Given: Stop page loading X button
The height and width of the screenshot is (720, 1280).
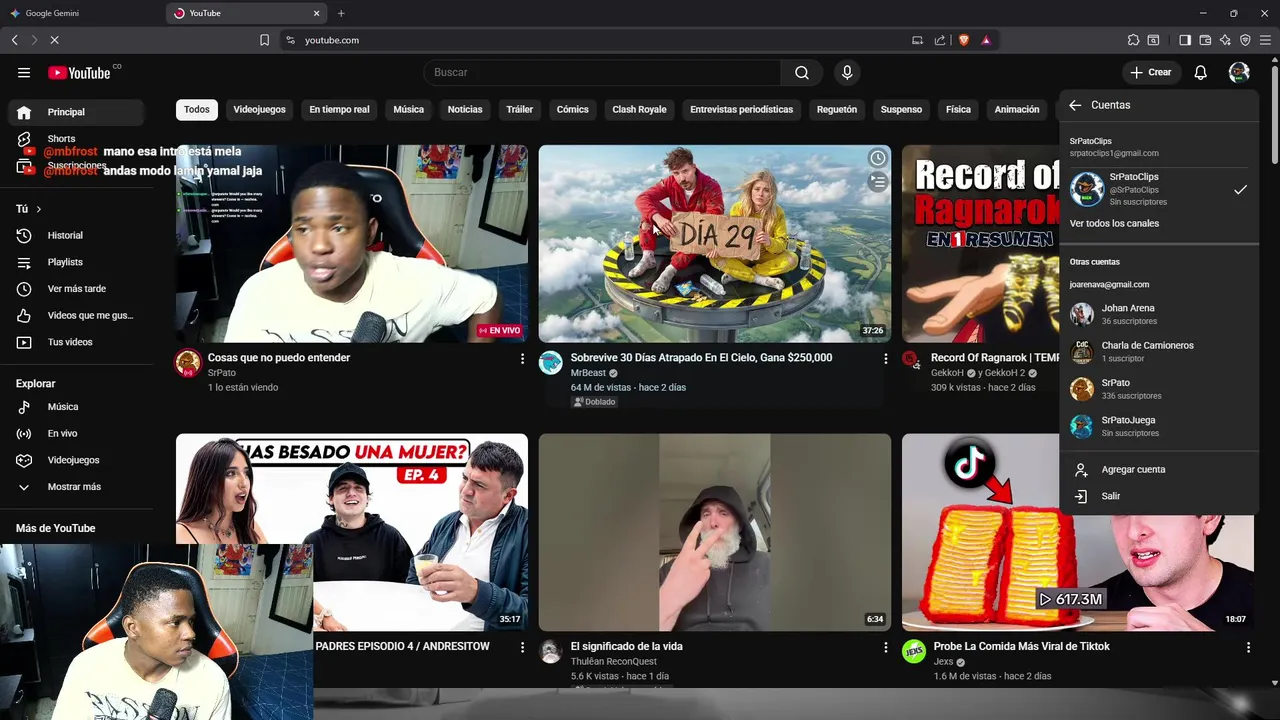Looking at the screenshot, I should tap(54, 40).
